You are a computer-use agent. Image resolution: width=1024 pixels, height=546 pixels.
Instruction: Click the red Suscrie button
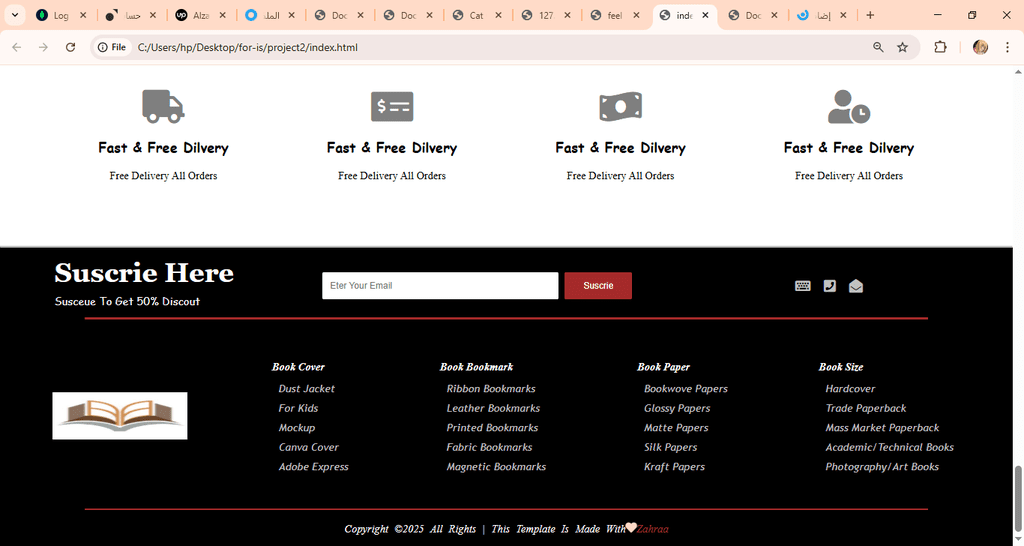pos(598,286)
